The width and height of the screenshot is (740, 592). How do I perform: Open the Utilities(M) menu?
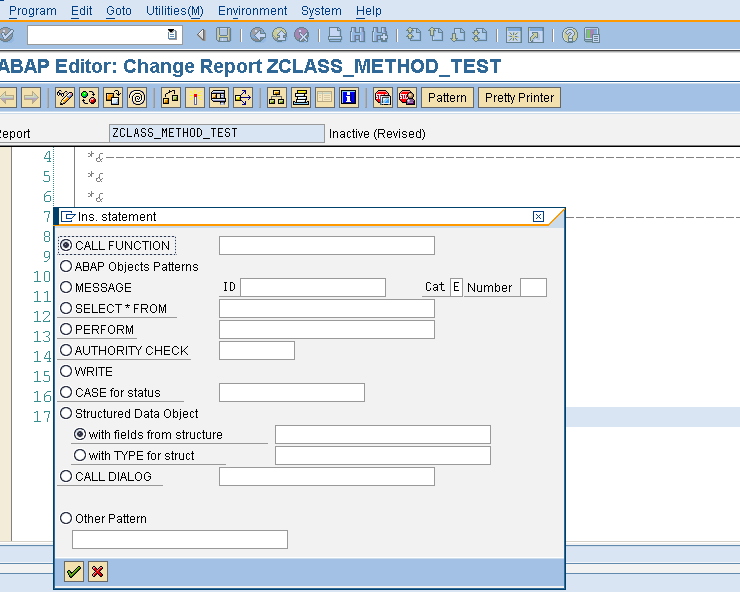coord(175,10)
